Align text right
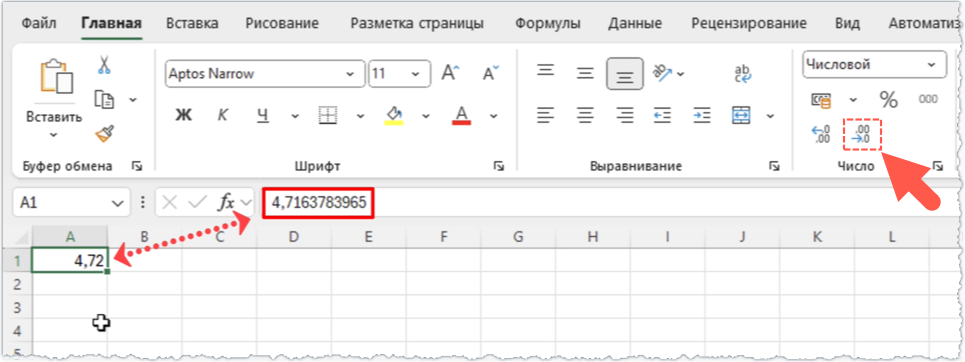965x362 pixels. pyautogui.click(x=625, y=115)
